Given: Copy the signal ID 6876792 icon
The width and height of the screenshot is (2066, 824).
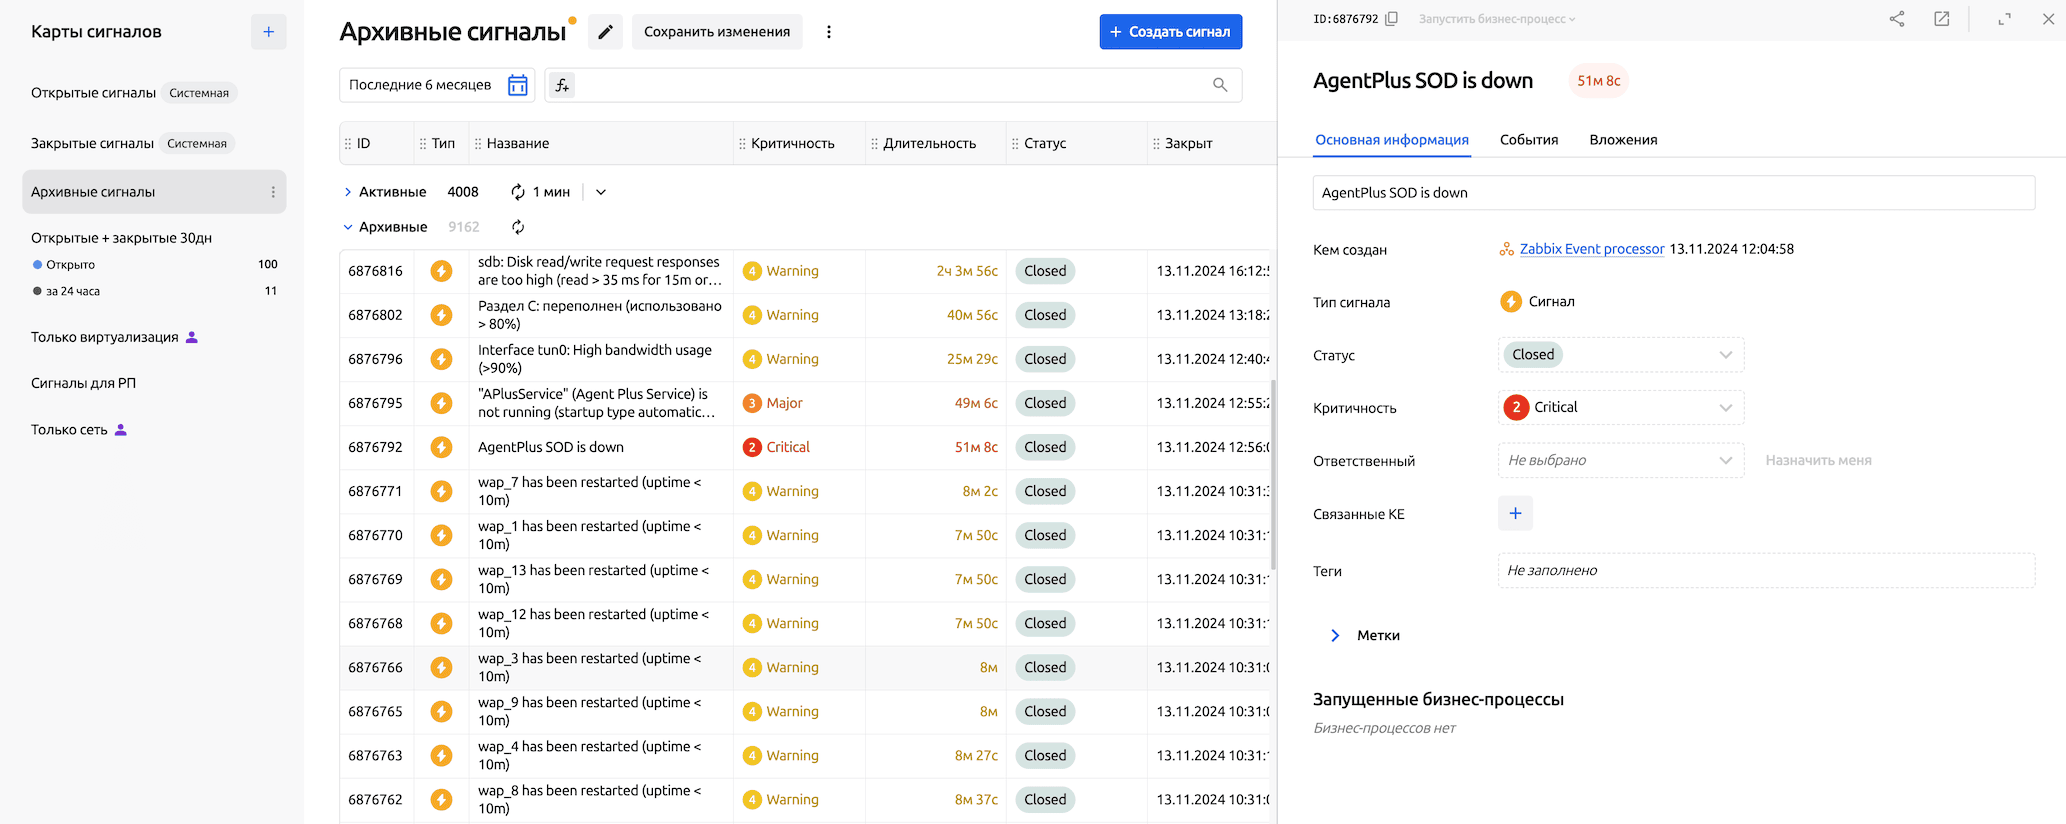Looking at the screenshot, I should tap(1391, 19).
